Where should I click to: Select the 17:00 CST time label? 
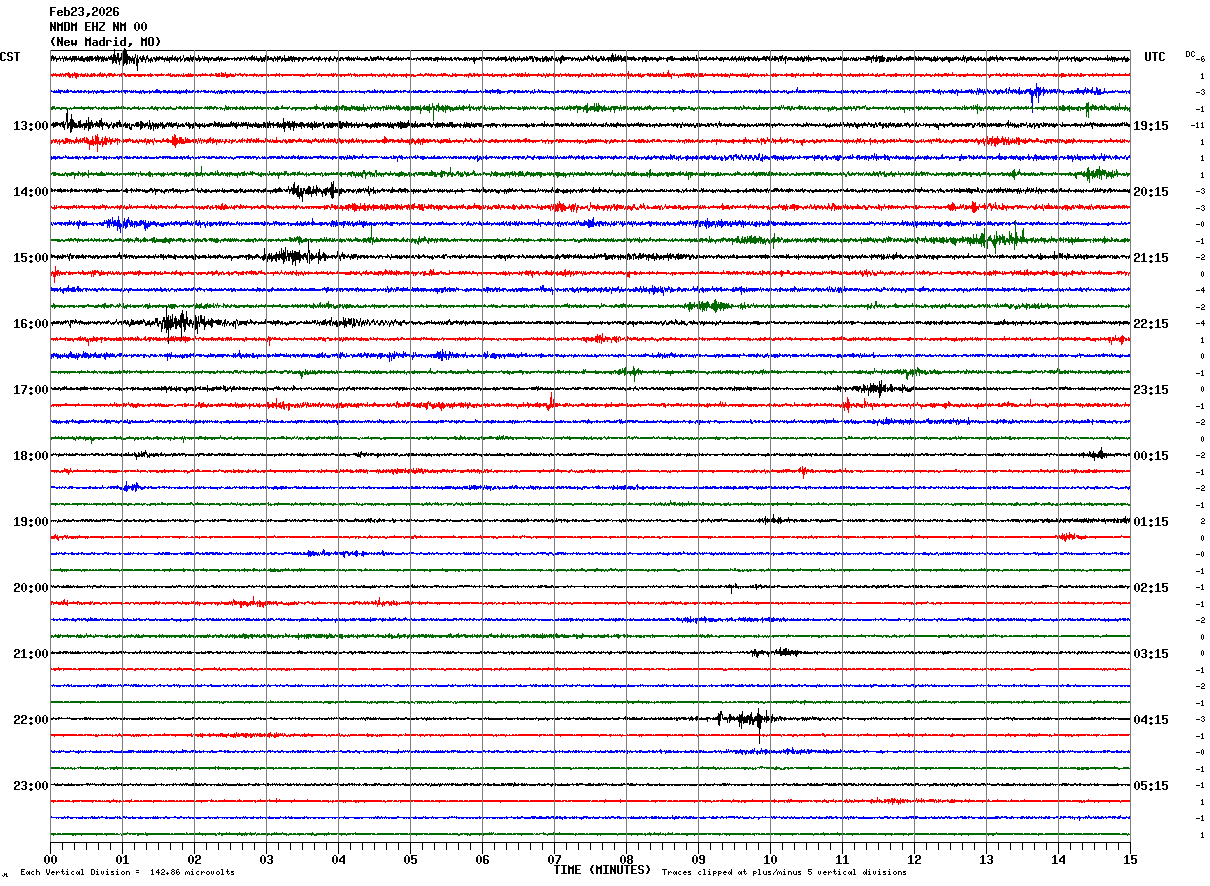30,390
